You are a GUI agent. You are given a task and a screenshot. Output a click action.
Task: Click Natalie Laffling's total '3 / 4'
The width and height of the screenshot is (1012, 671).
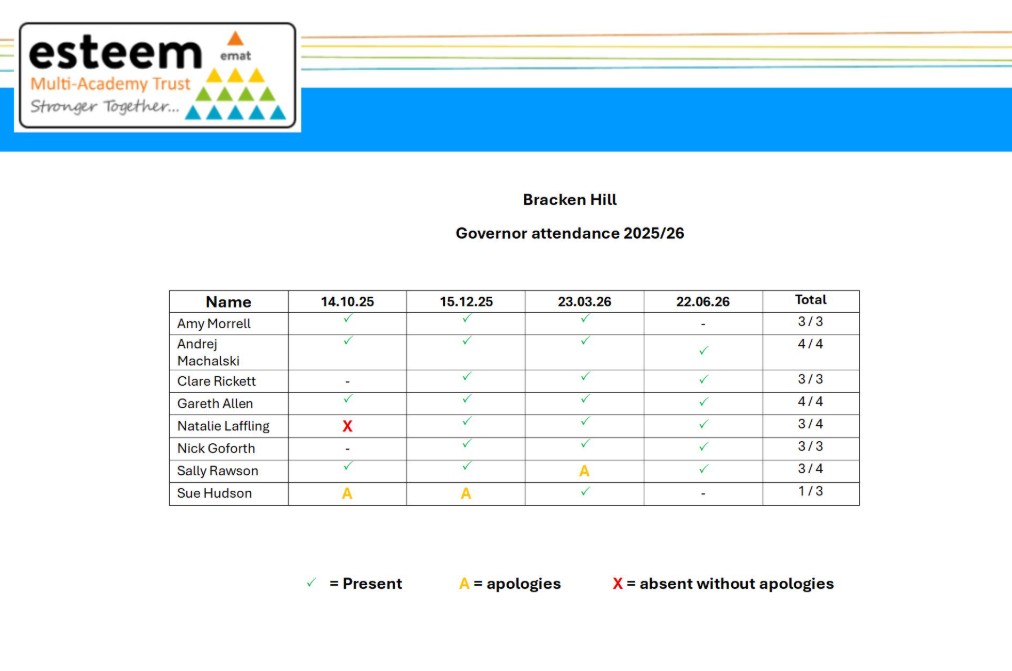point(811,424)
